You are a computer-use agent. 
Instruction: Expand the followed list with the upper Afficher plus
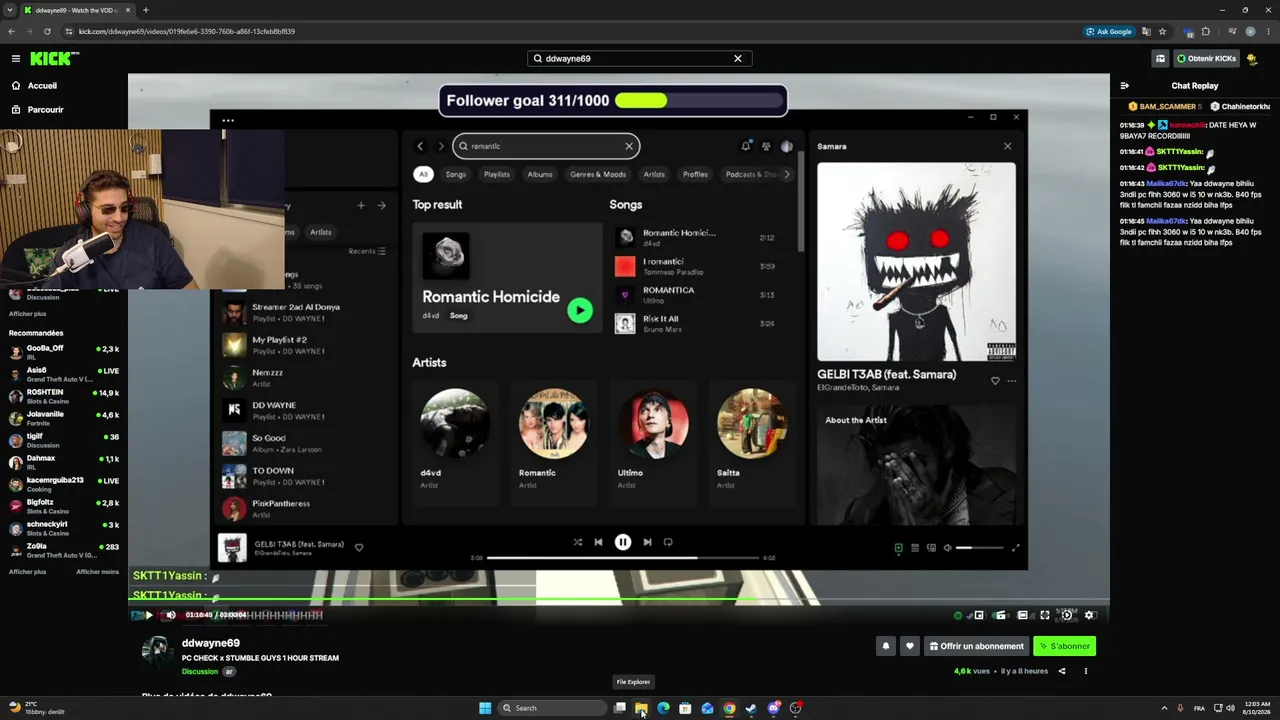pyautogui.click(x=27, y=314)
